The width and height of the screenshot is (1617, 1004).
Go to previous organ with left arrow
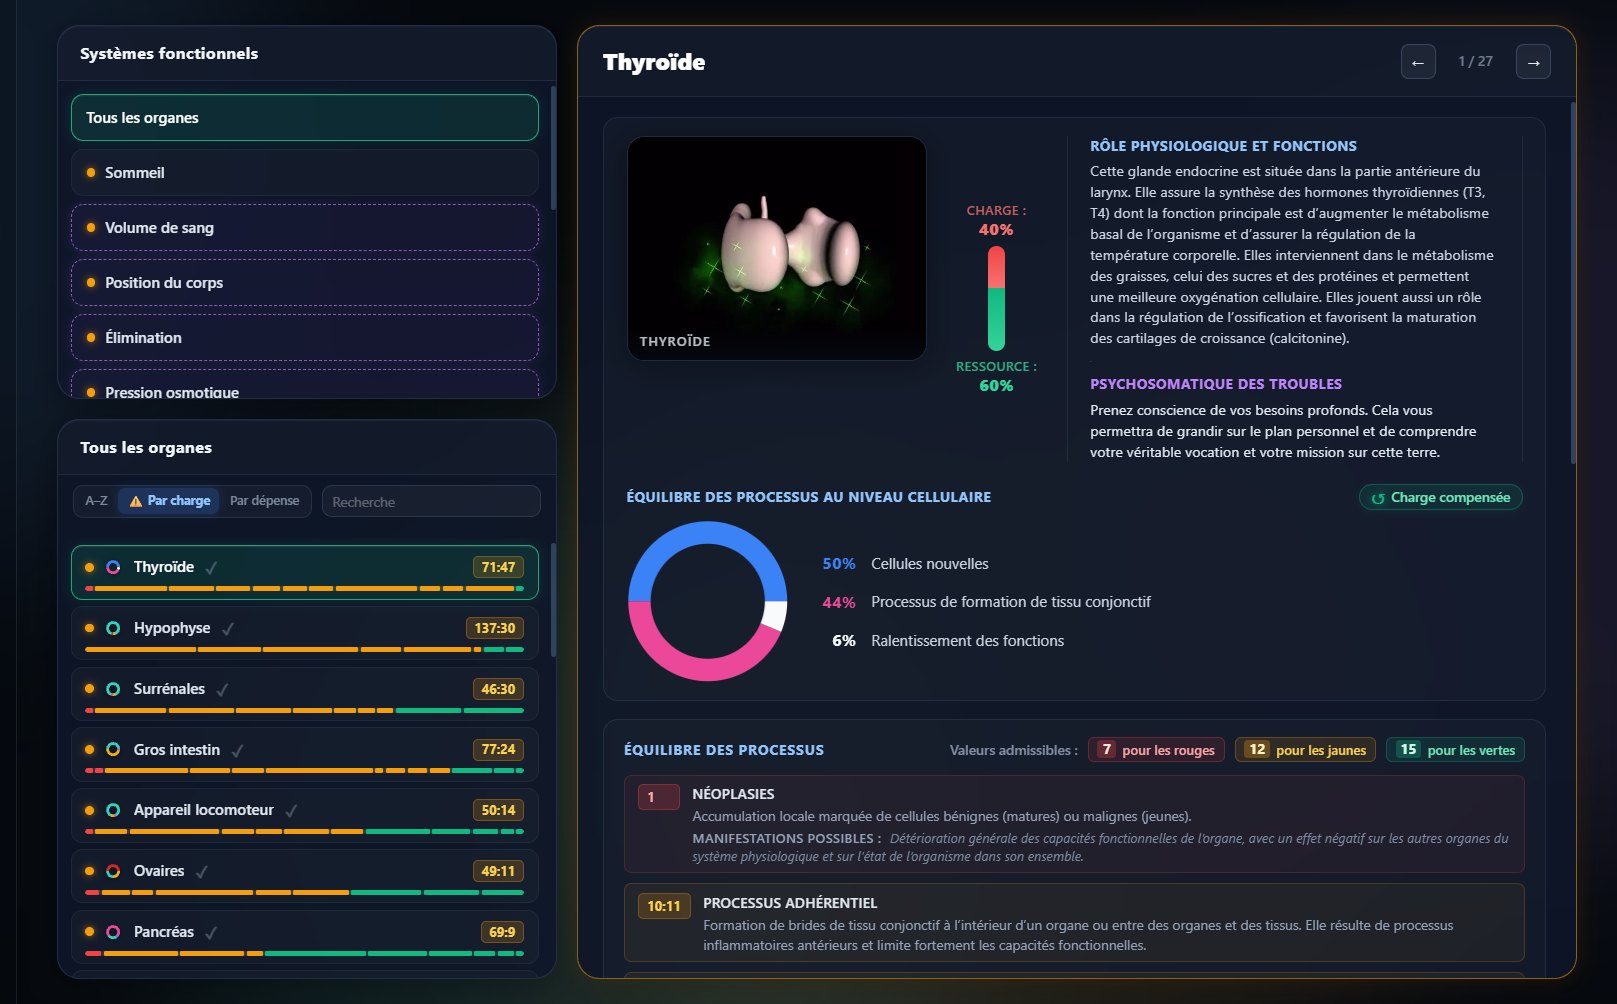1418,62
